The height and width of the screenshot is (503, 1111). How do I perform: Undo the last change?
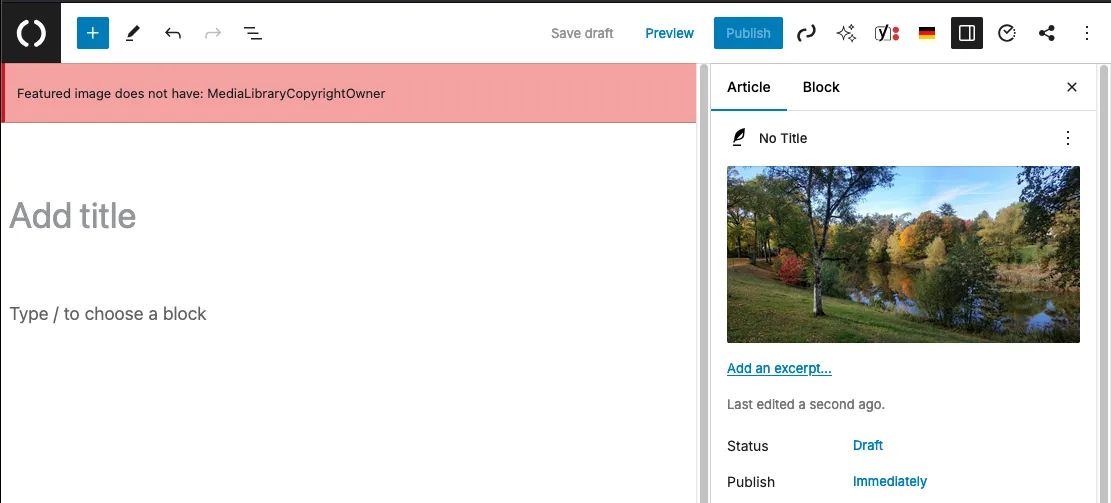click(x=173, y=33)
